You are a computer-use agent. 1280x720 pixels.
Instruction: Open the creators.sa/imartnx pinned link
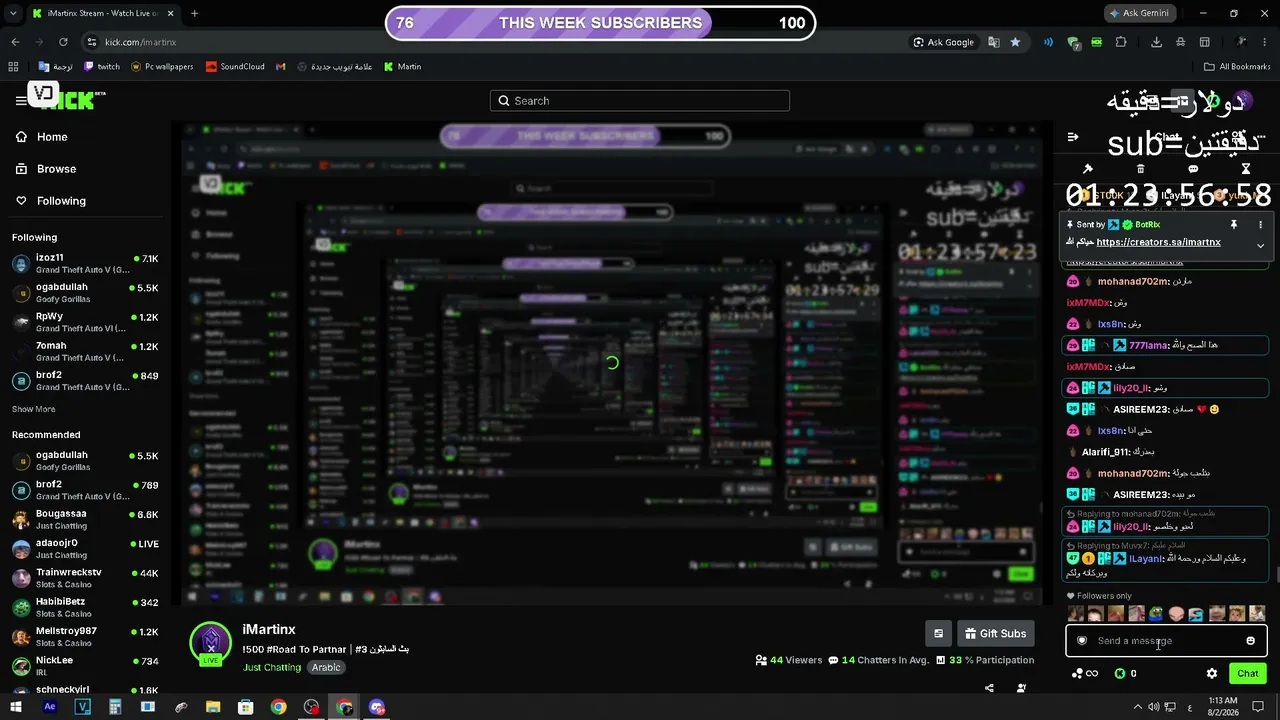point(1158,242)
